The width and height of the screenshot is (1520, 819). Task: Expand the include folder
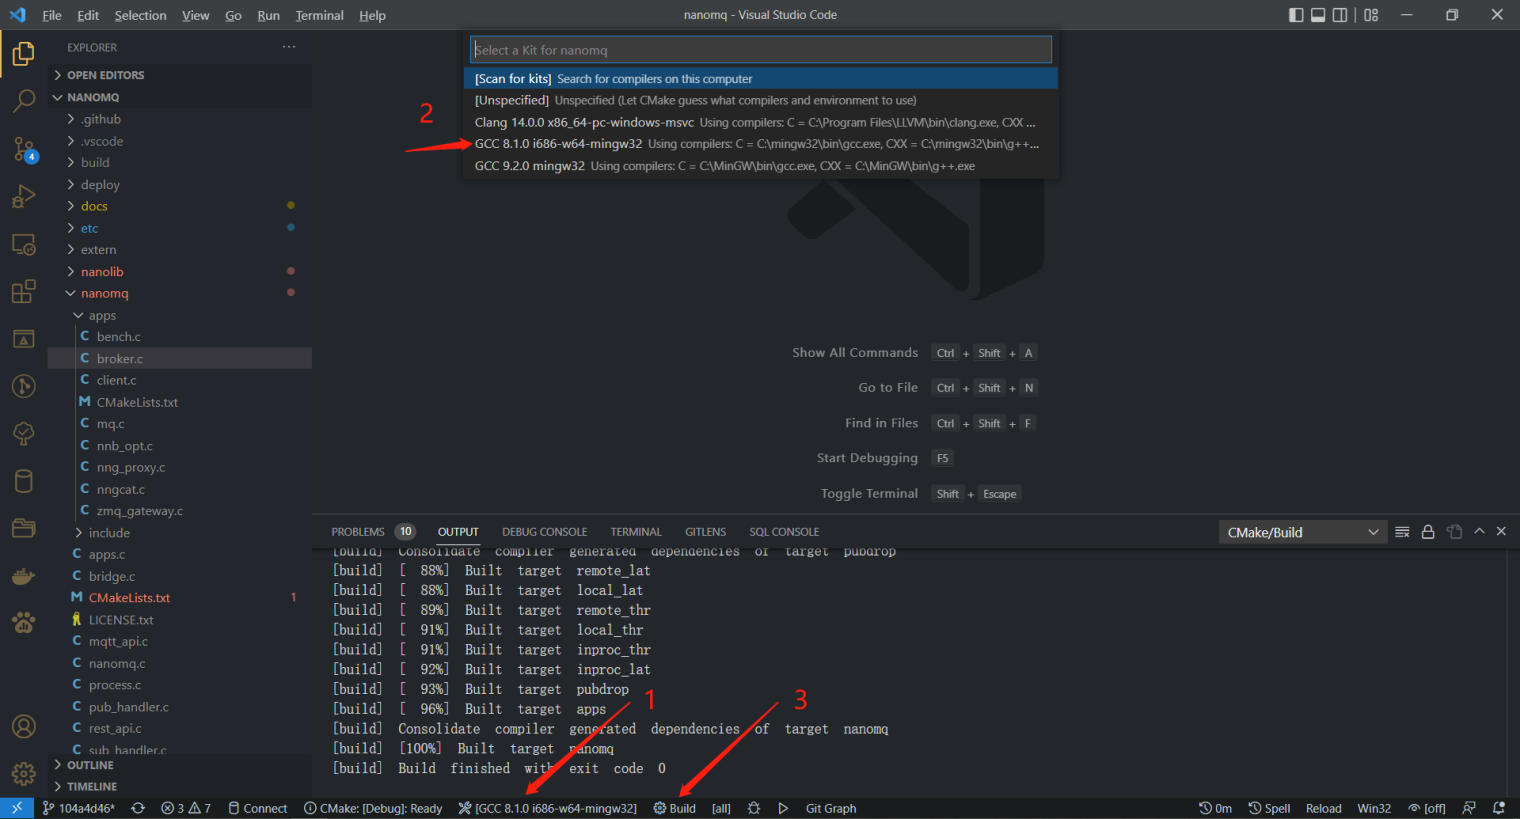(x=180, y=533)
